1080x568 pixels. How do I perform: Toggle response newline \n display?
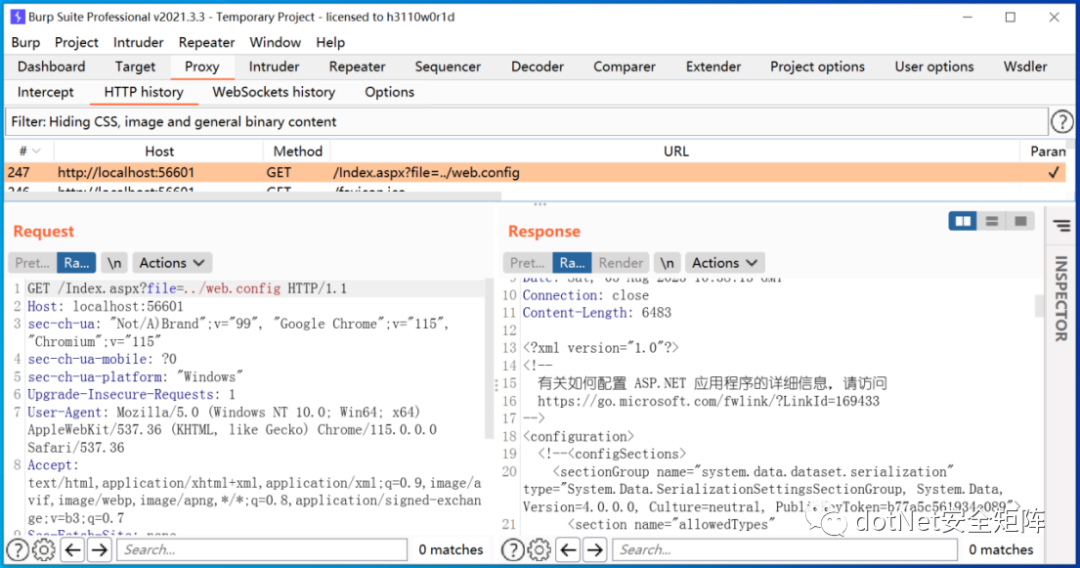pos(667,263)
